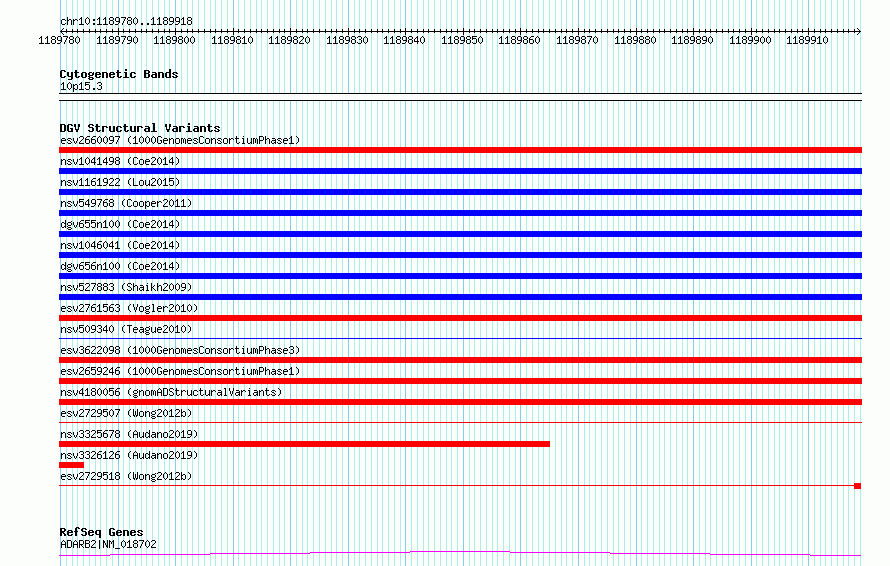Screen dimensions: 890x566
Task: Click ruler coordinate 1189790
Action: 117,40
